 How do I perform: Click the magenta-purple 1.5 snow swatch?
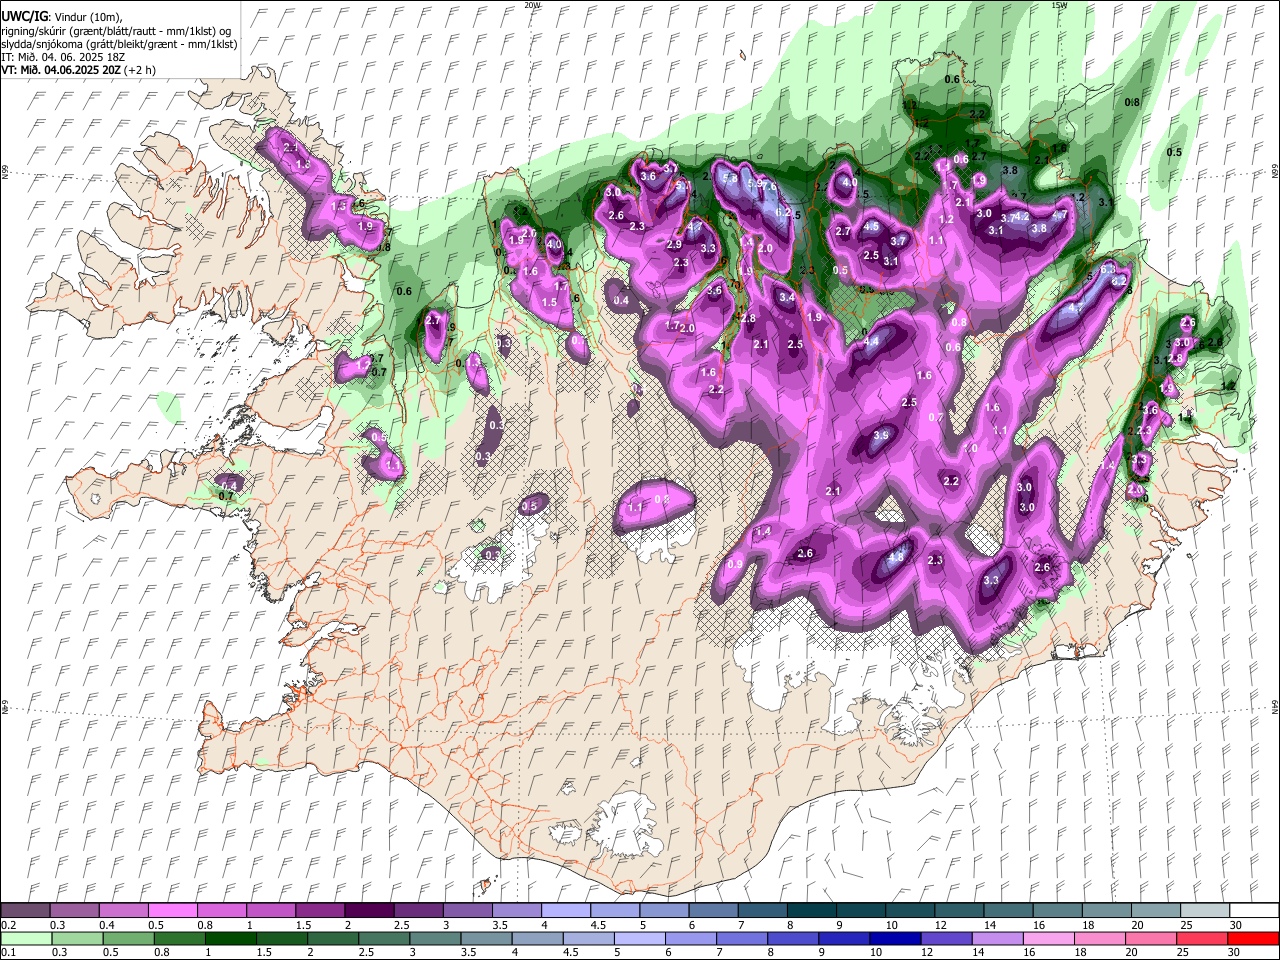click(320, 911)
